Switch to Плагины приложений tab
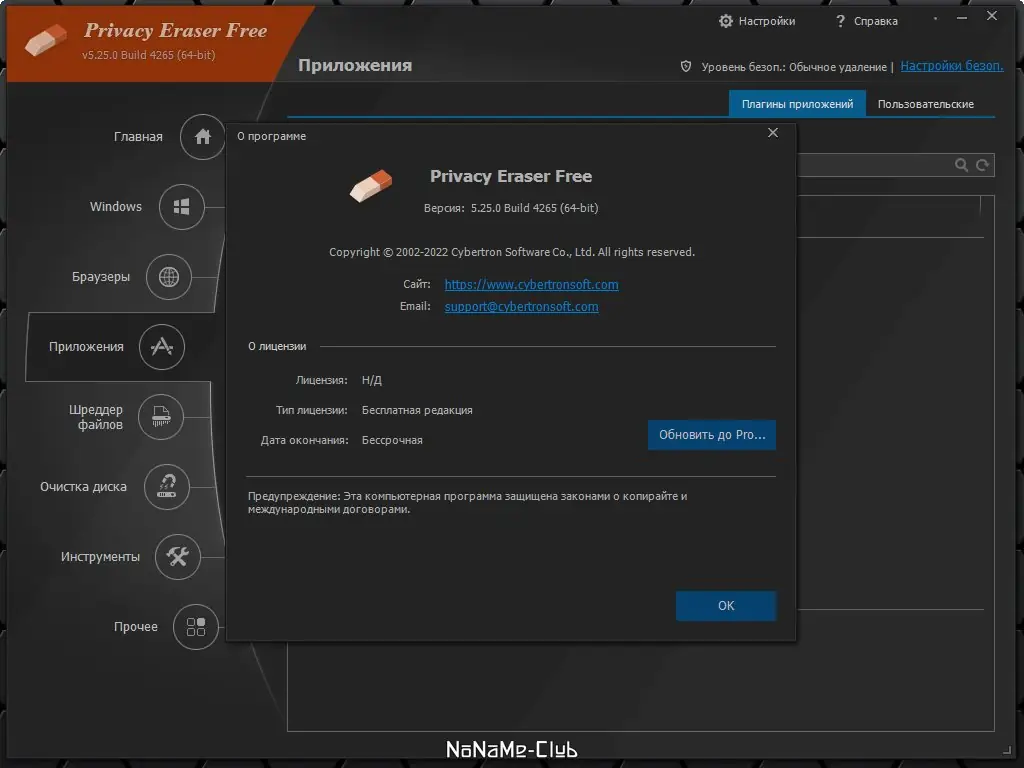 tap(797, 104)
